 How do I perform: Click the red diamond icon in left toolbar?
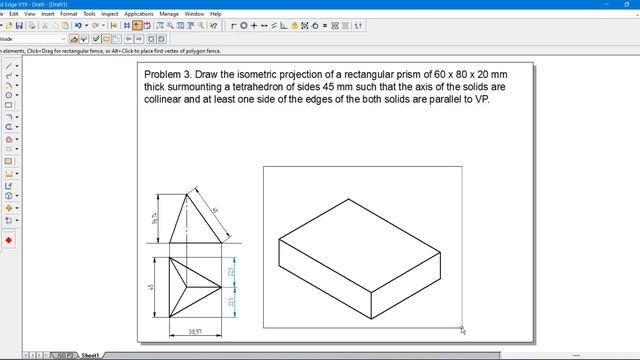tap(9, 240)
